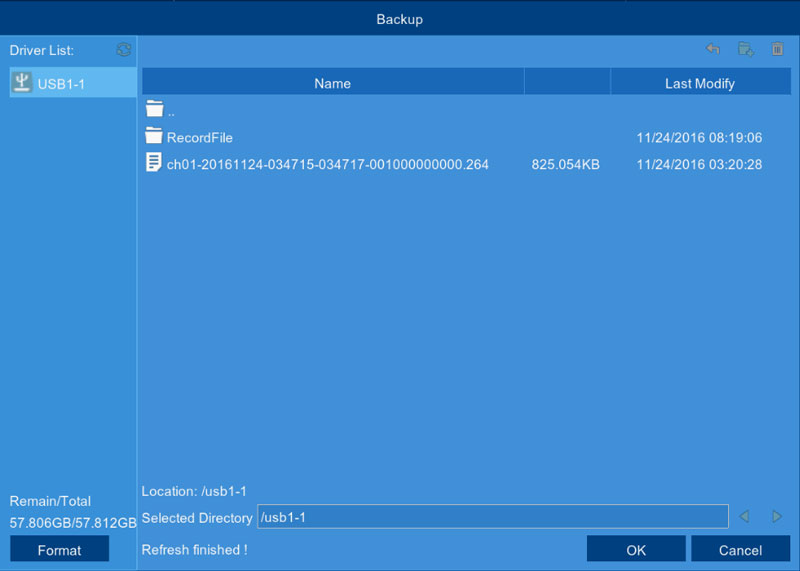
Task: Open the parent directory folder icon
Action: [x=154, y=109]
